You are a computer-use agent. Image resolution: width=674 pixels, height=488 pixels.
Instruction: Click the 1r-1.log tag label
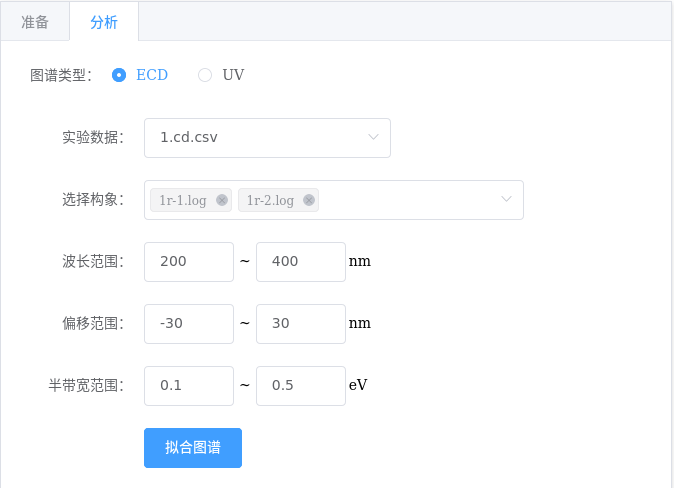pyautogui.click(x=183, y=200)
